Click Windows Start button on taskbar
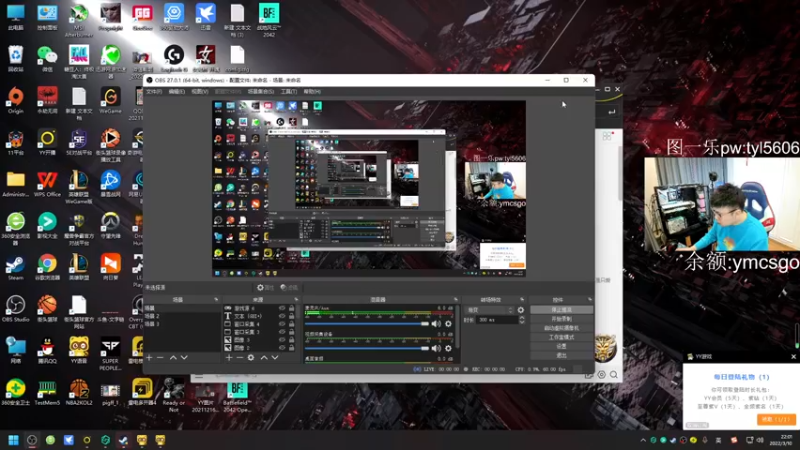800x450 pixels. point(13,440)
